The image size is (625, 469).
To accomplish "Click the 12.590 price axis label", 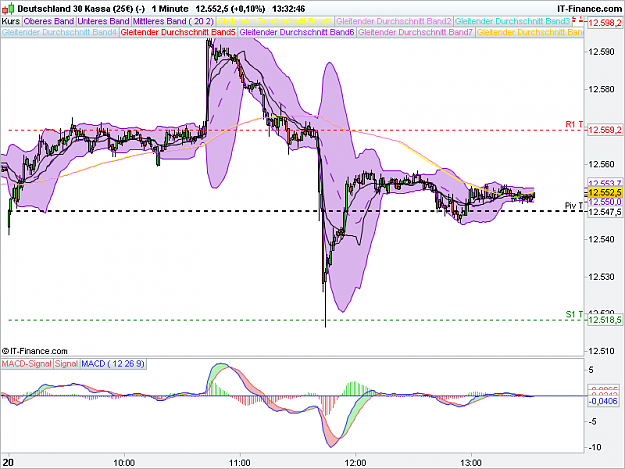I will point(601,52).
